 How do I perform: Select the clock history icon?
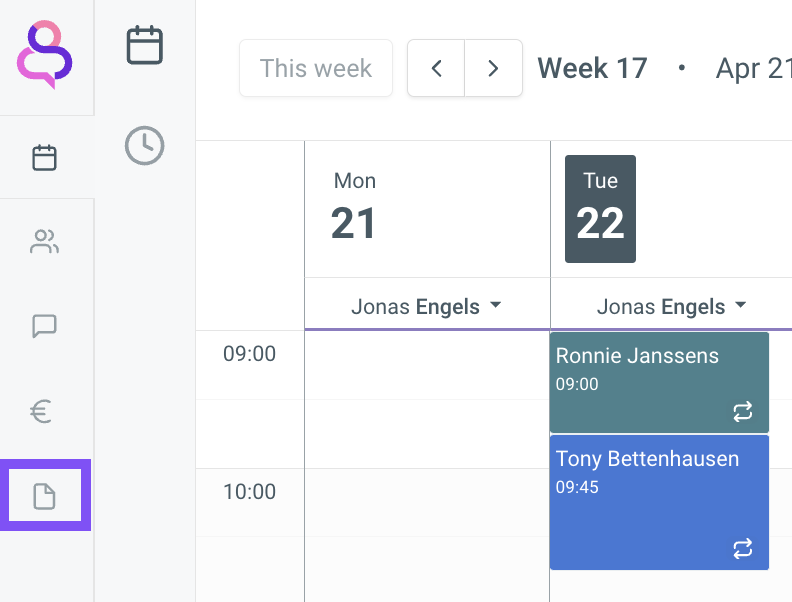pos(144,145)
